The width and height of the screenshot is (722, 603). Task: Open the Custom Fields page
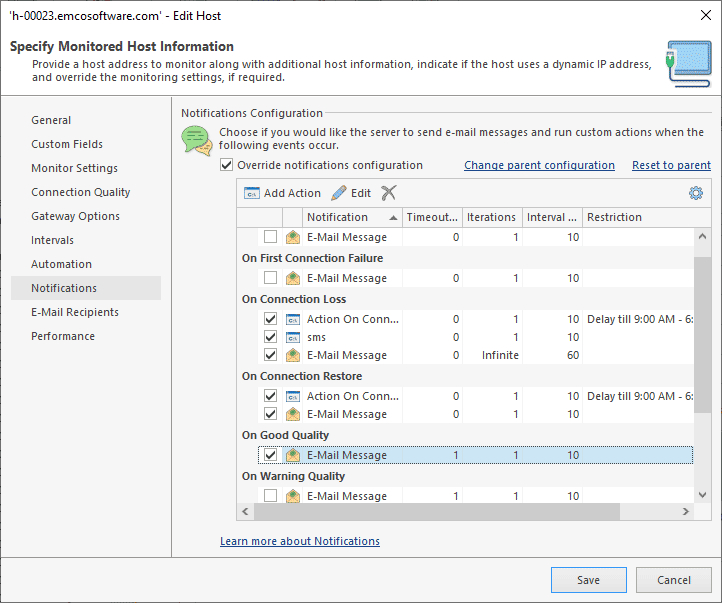click(86, 144)
